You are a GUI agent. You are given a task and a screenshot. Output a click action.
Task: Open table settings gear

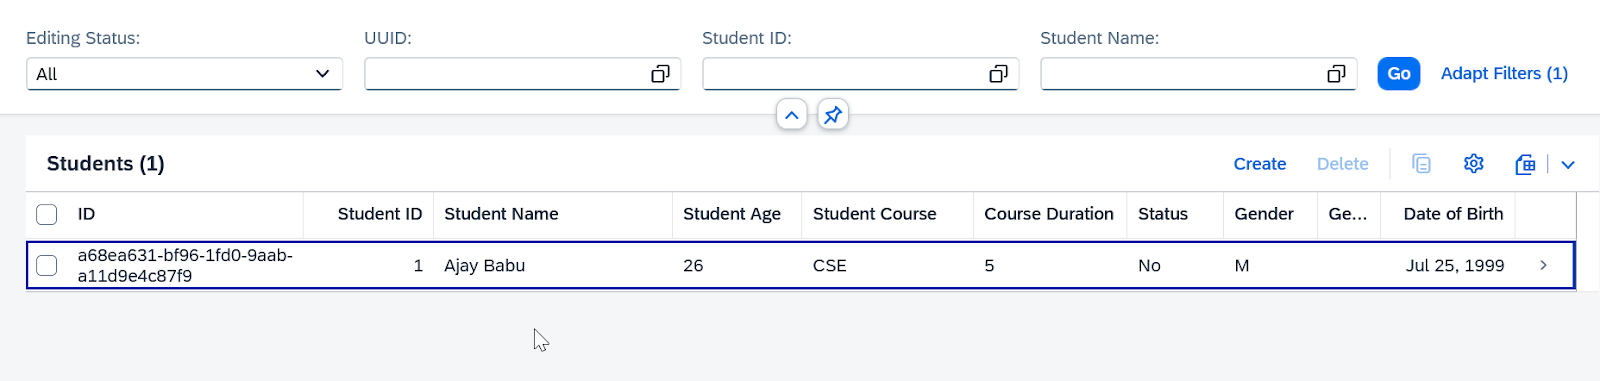coord(1473,164)
